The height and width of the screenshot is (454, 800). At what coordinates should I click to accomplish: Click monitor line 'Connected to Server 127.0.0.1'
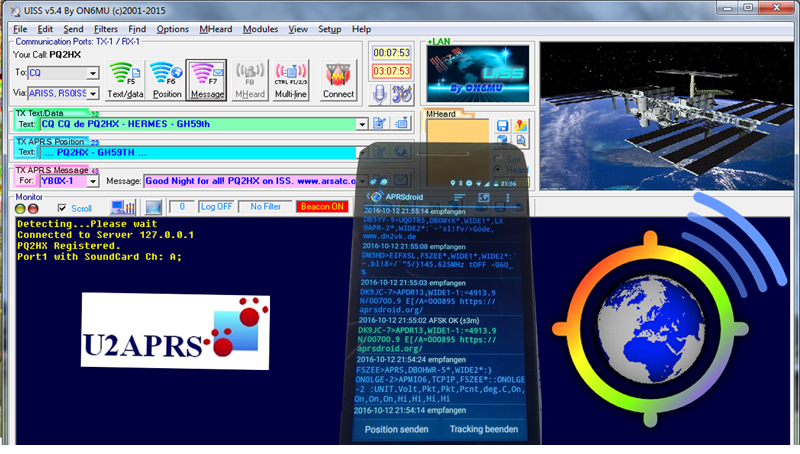click(106, 235)
